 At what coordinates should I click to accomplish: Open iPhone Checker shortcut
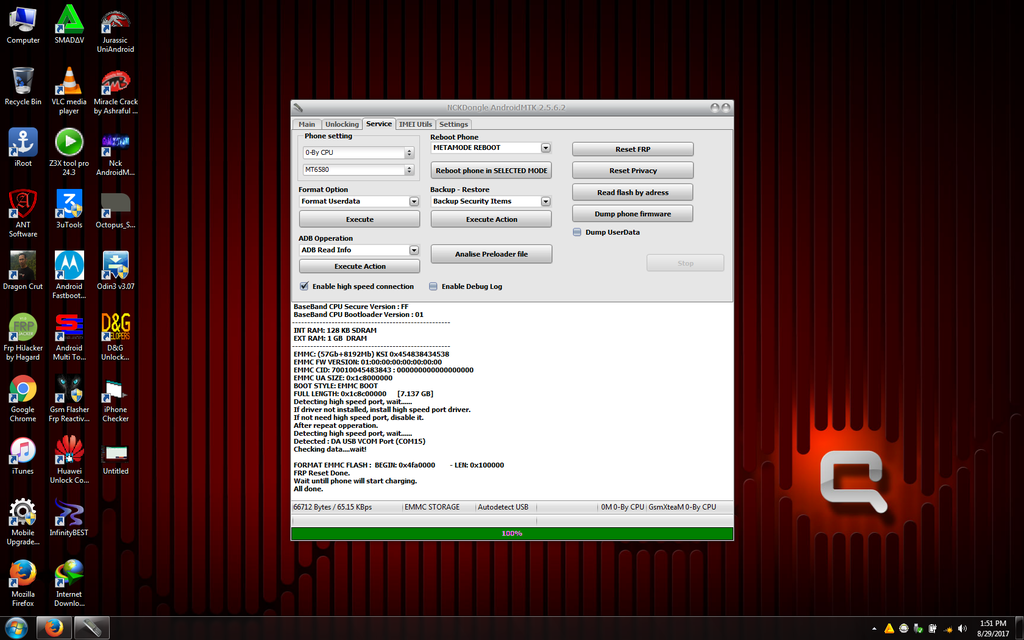116,398
